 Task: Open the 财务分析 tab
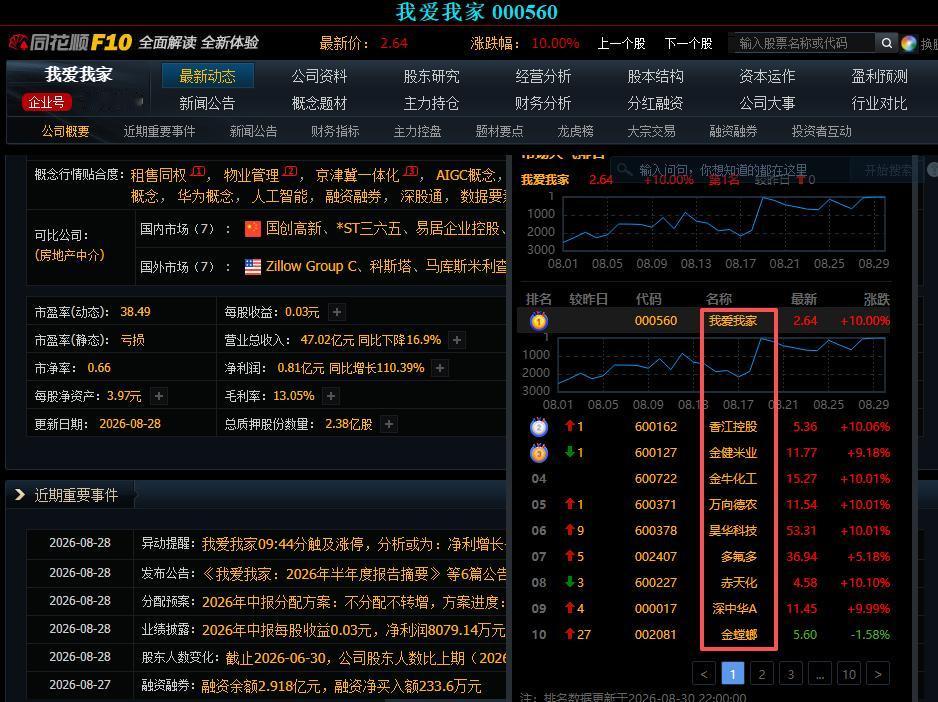point(543,103)
